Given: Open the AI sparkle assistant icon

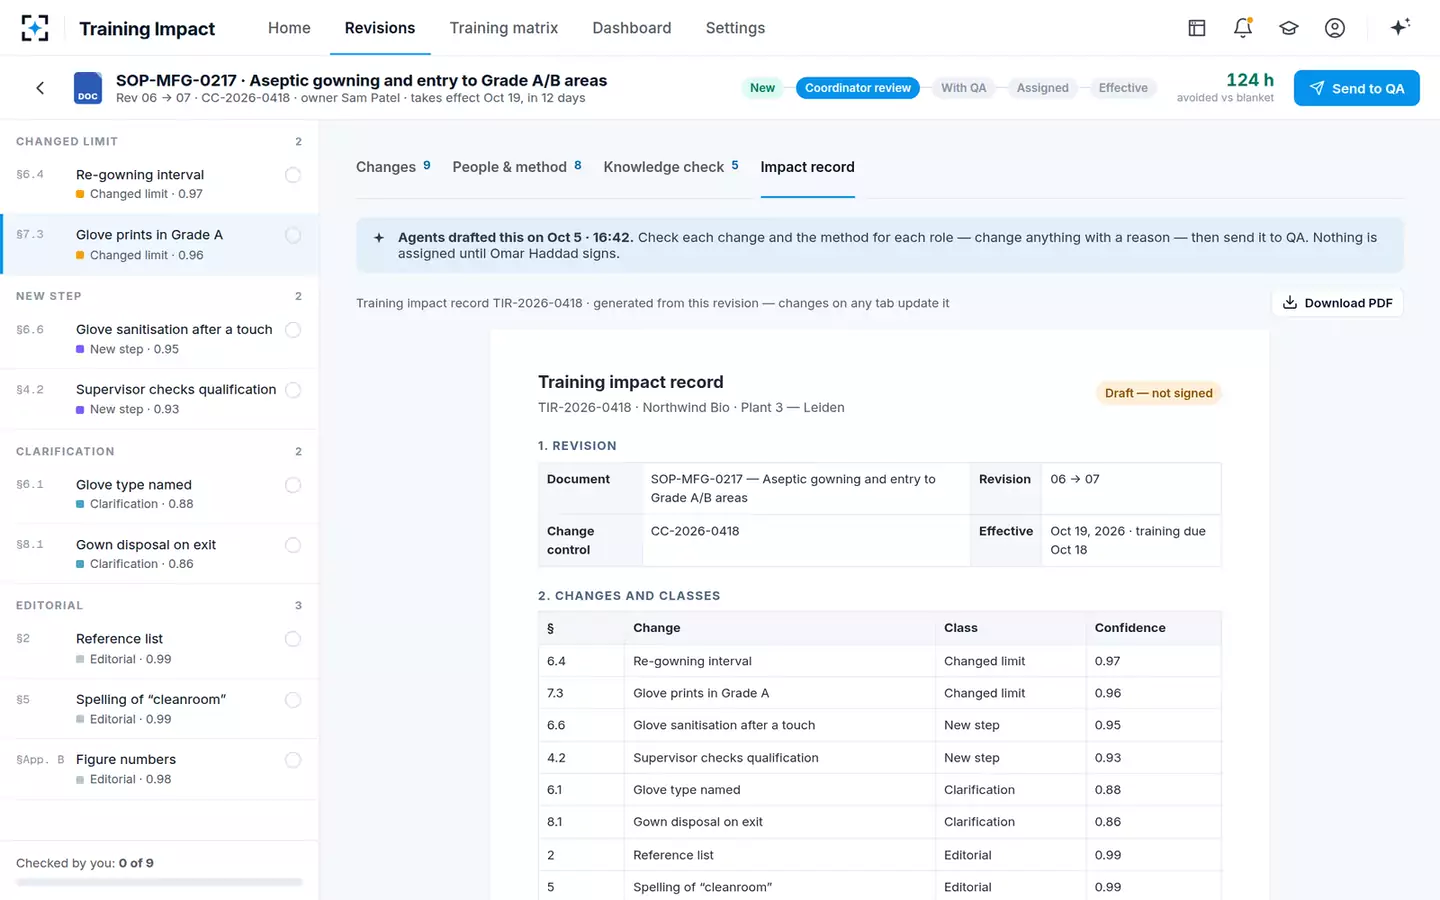Looking at the screenshot, I should tap(1400, 27).
